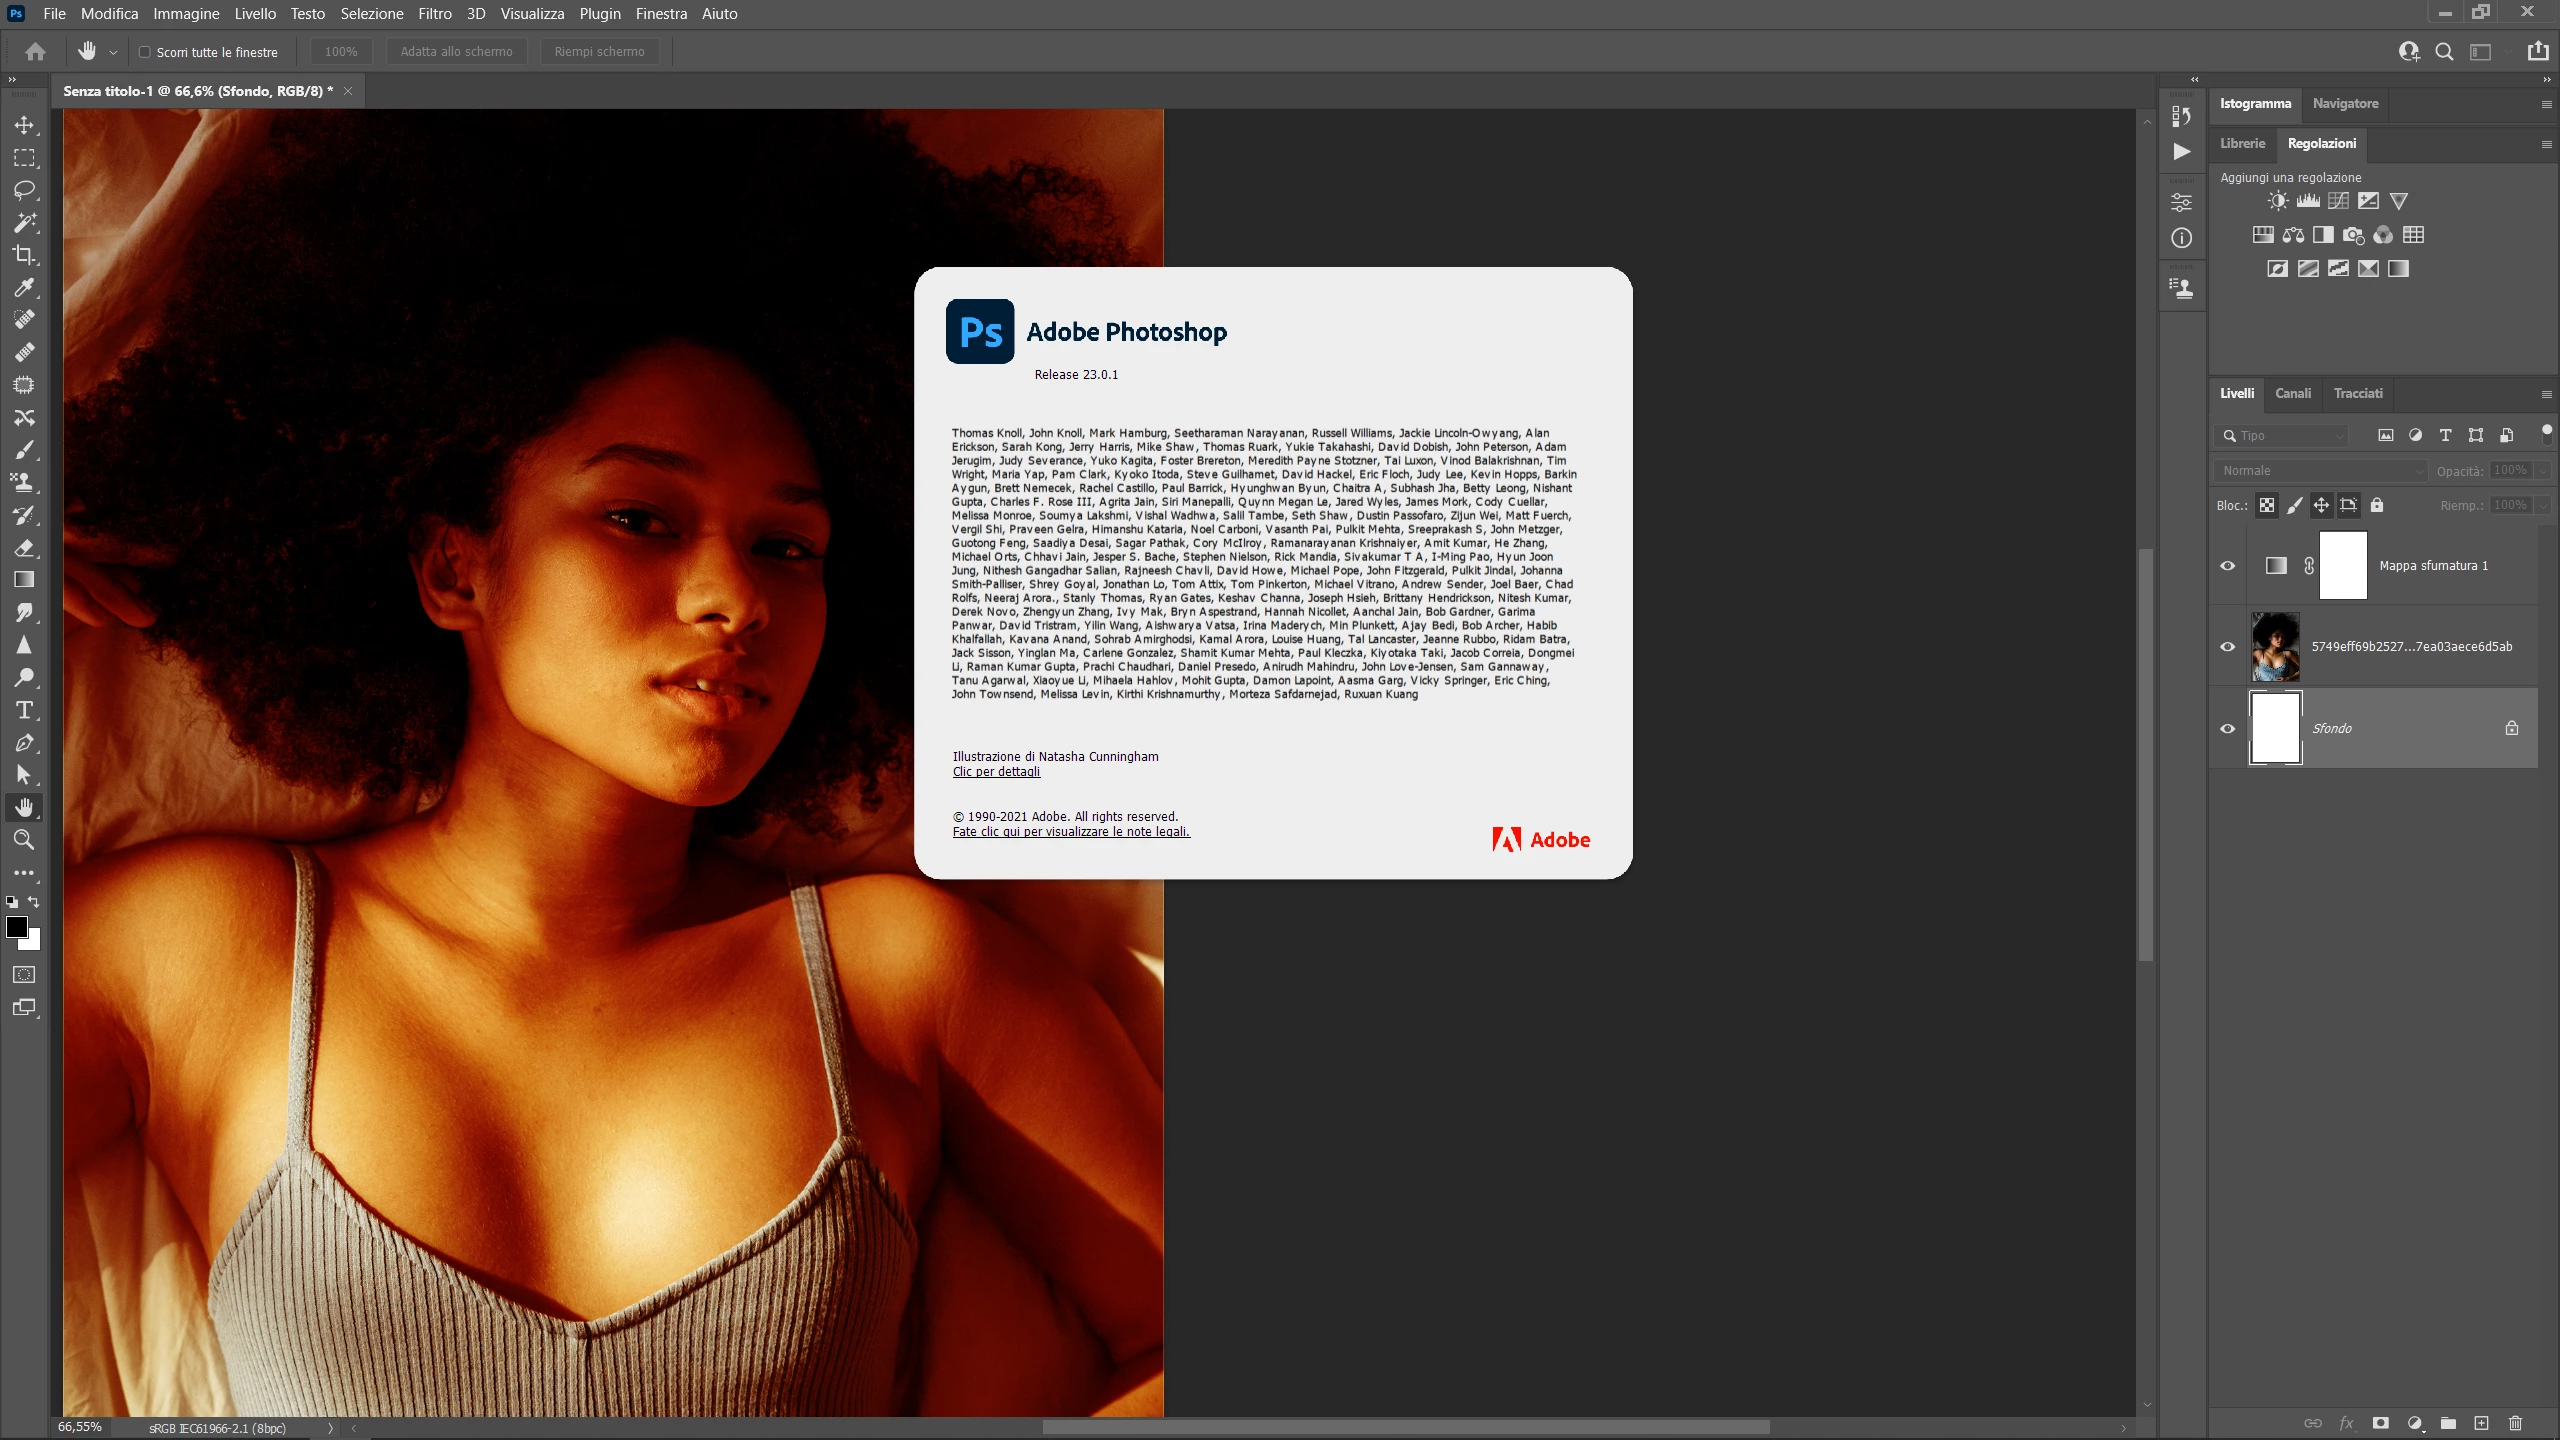Open the legal notes link
The image size is (2560, 1440).
pos(1070,832)
